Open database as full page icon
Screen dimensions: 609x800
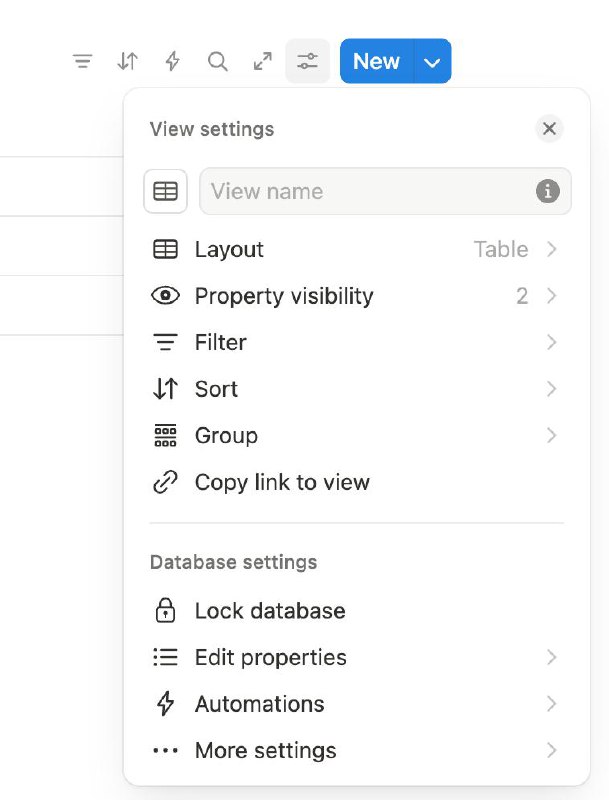tap(263, 61)
